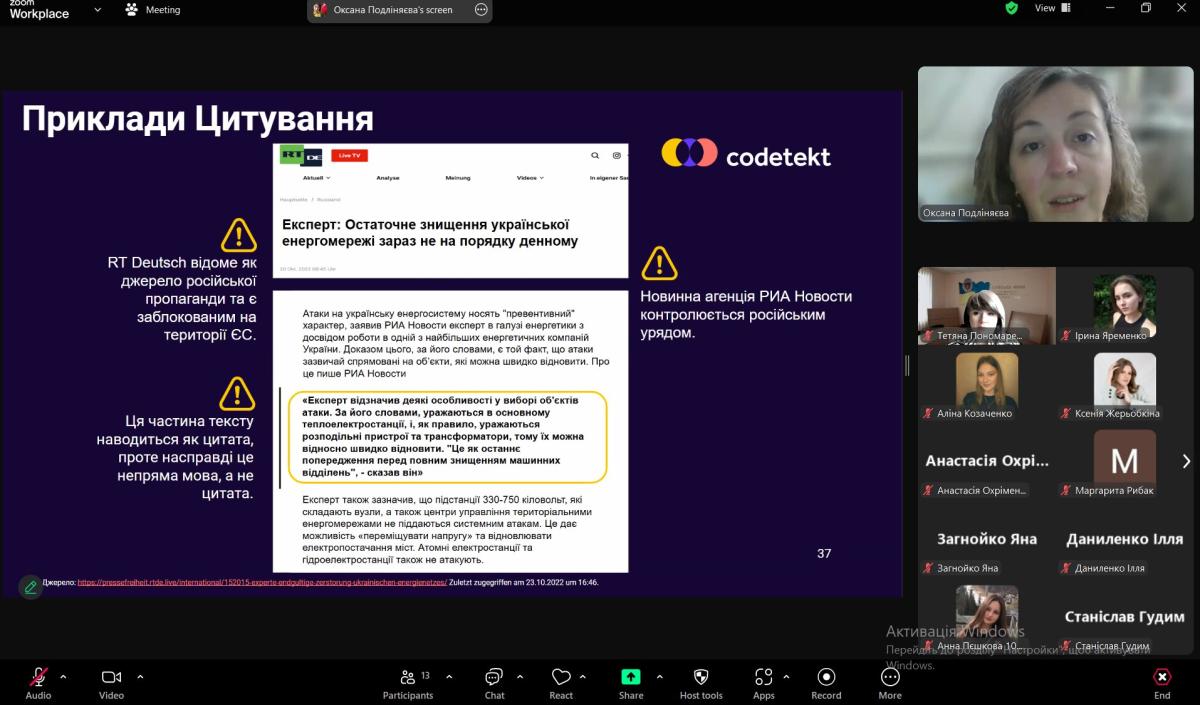
Task: Open the More options menu
Action: click(890, 683)
